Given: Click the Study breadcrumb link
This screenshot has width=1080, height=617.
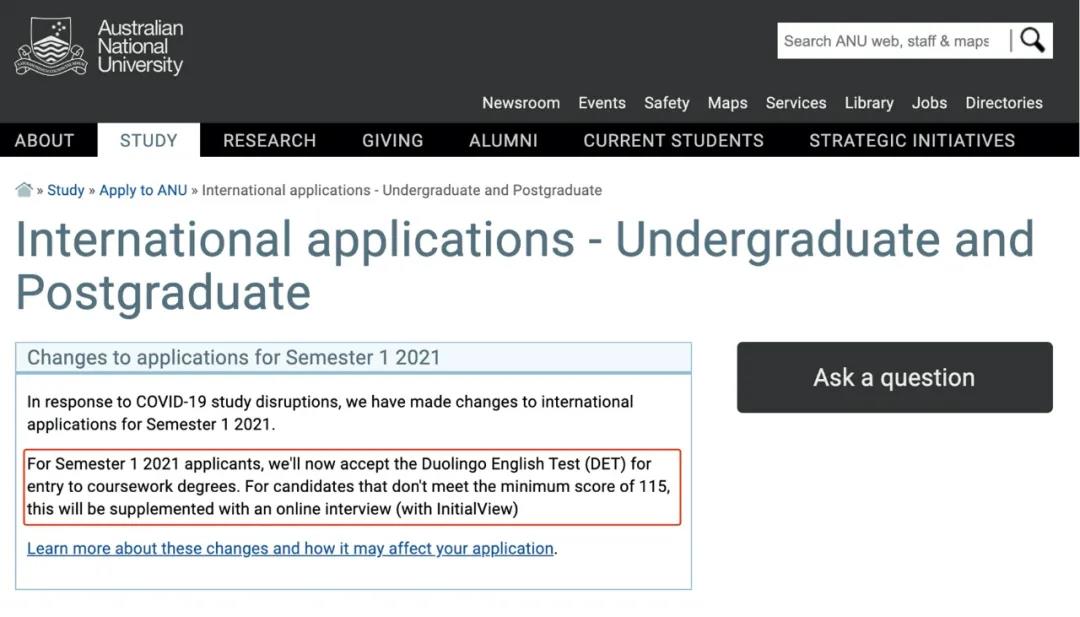Looking at the screenshot, I should 65,190.
